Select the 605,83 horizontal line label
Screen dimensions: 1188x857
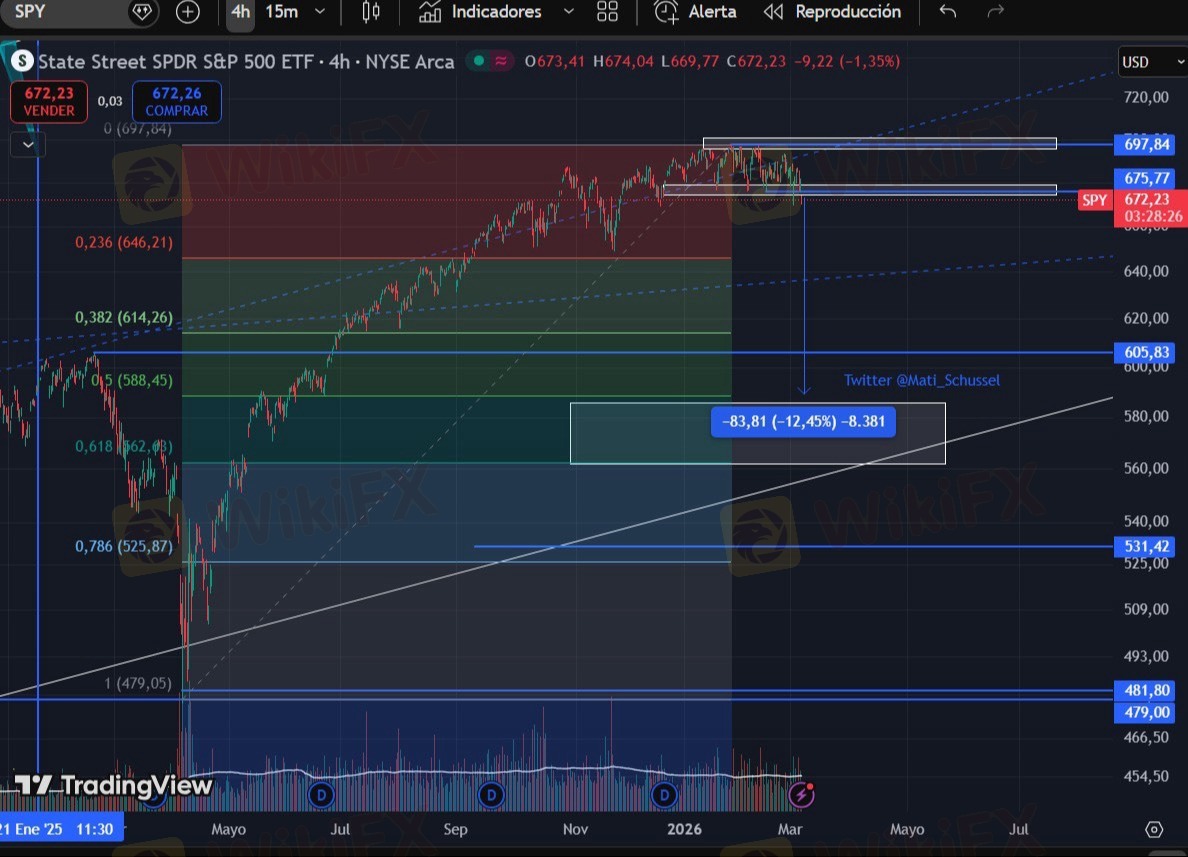1146,352
